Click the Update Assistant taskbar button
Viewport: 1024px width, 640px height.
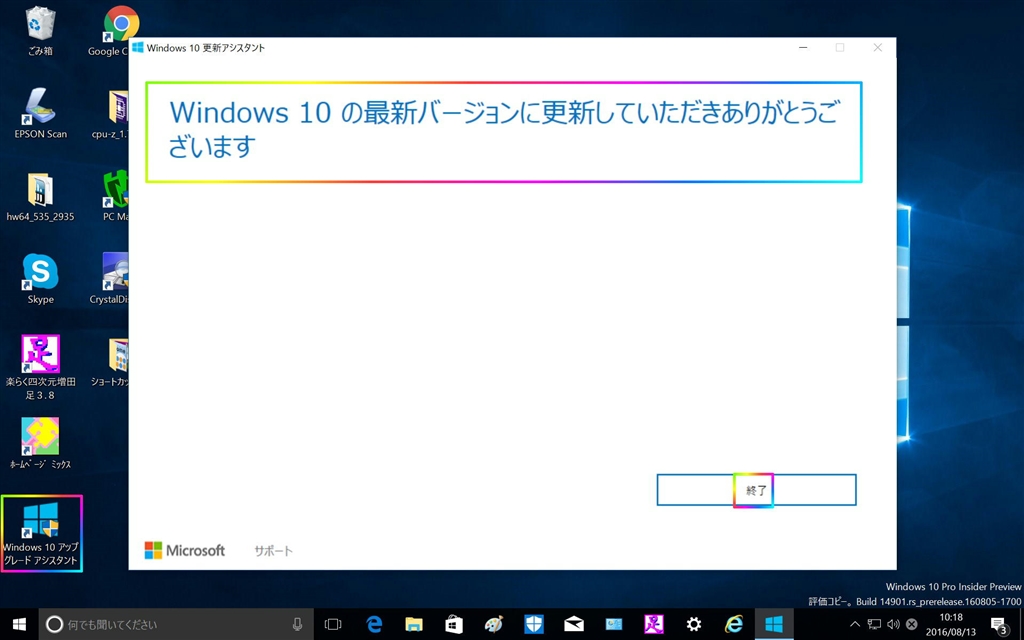click(774, 624)
